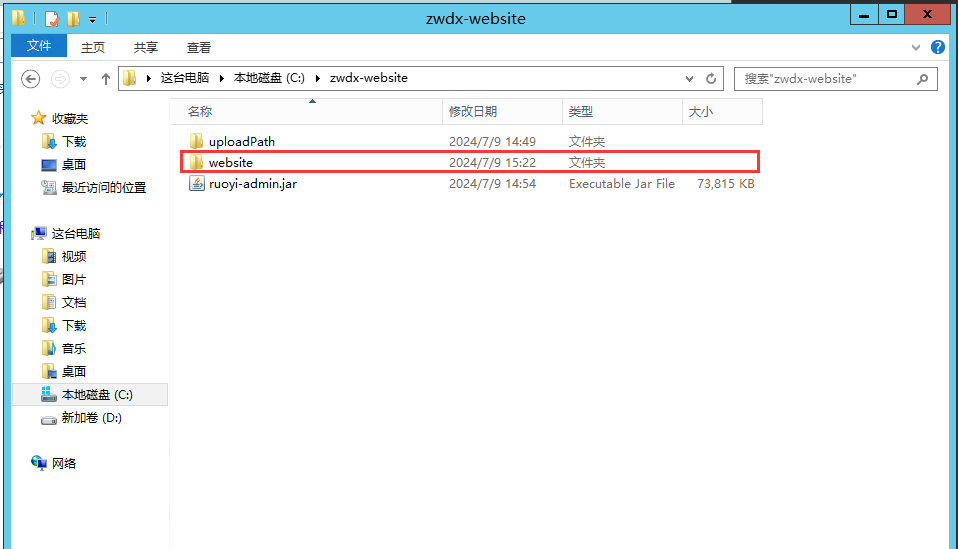Expand the breadcrumb arrow after 本地磁盘 (C:)
The width and height of the screenshot is (958, 549).
[x=318, y=78]
